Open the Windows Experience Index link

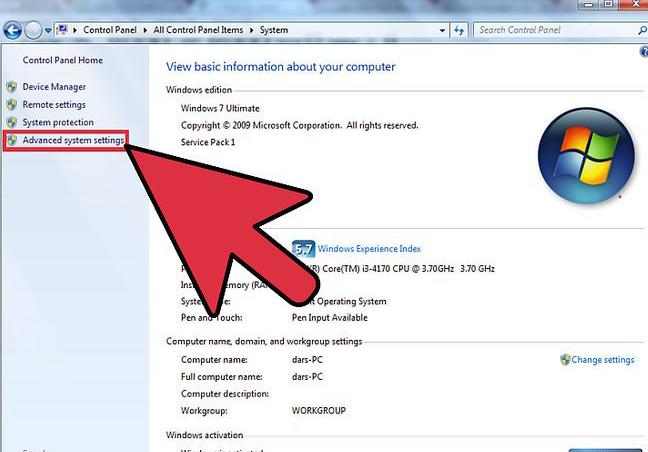[x=369, y=249]
